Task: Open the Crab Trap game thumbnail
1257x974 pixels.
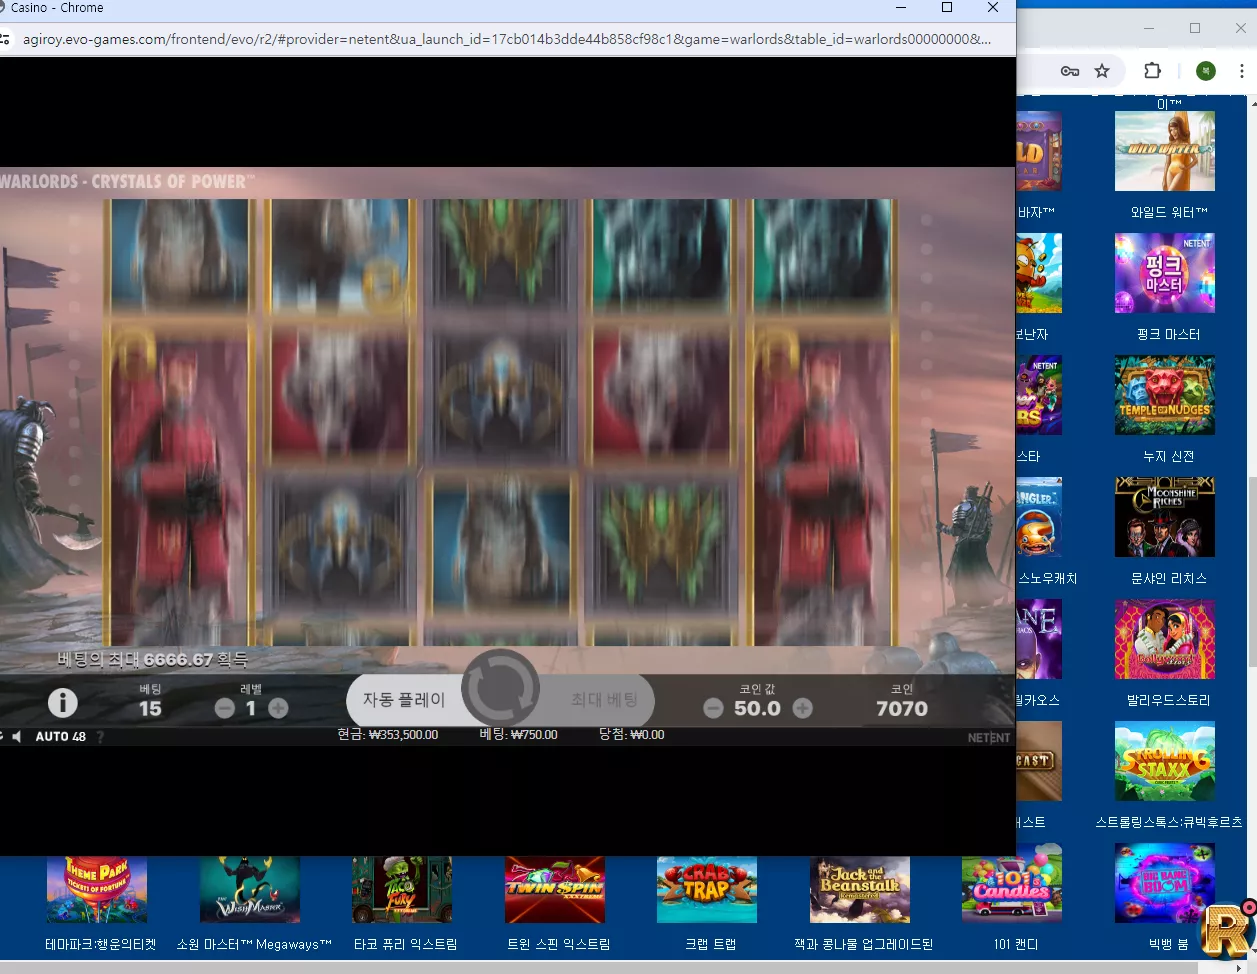Action: [x=707, y=889]
